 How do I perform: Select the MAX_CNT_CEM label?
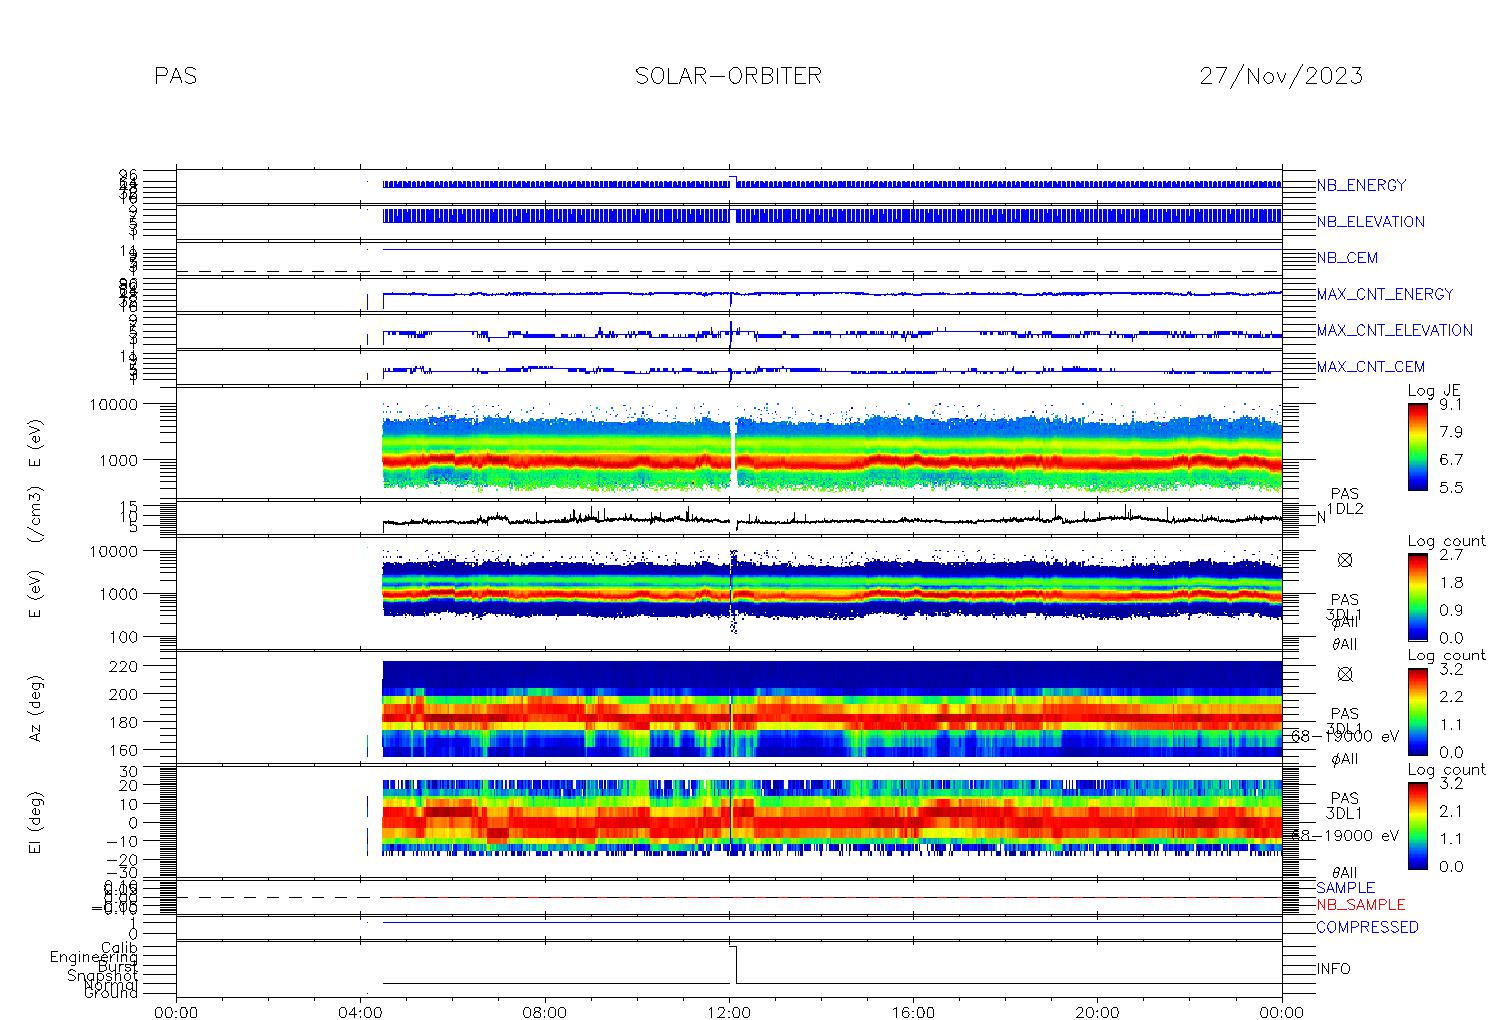tap(1371, 367)
